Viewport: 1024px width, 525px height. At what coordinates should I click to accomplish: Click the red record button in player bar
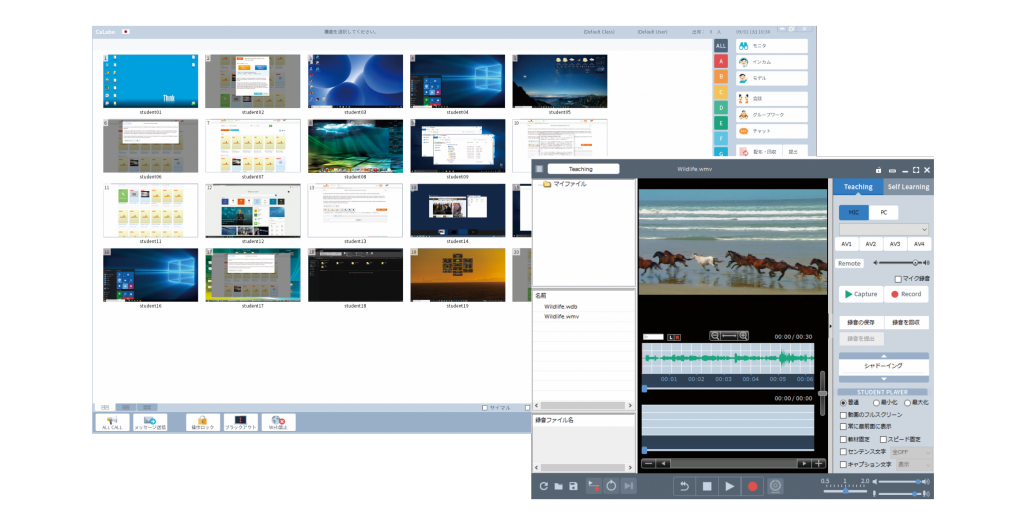point(752,486)
